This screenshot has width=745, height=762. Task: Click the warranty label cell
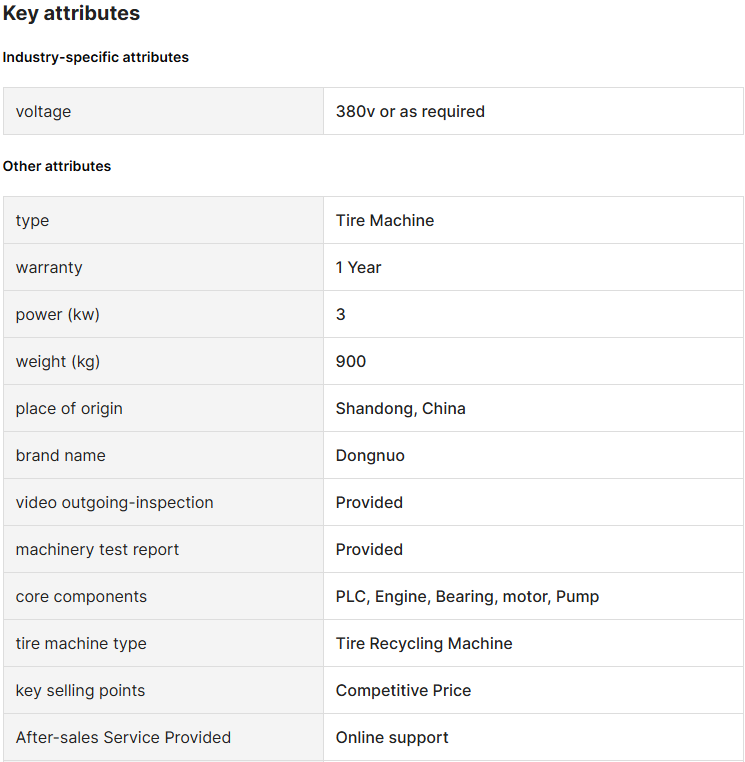(163, 267)
